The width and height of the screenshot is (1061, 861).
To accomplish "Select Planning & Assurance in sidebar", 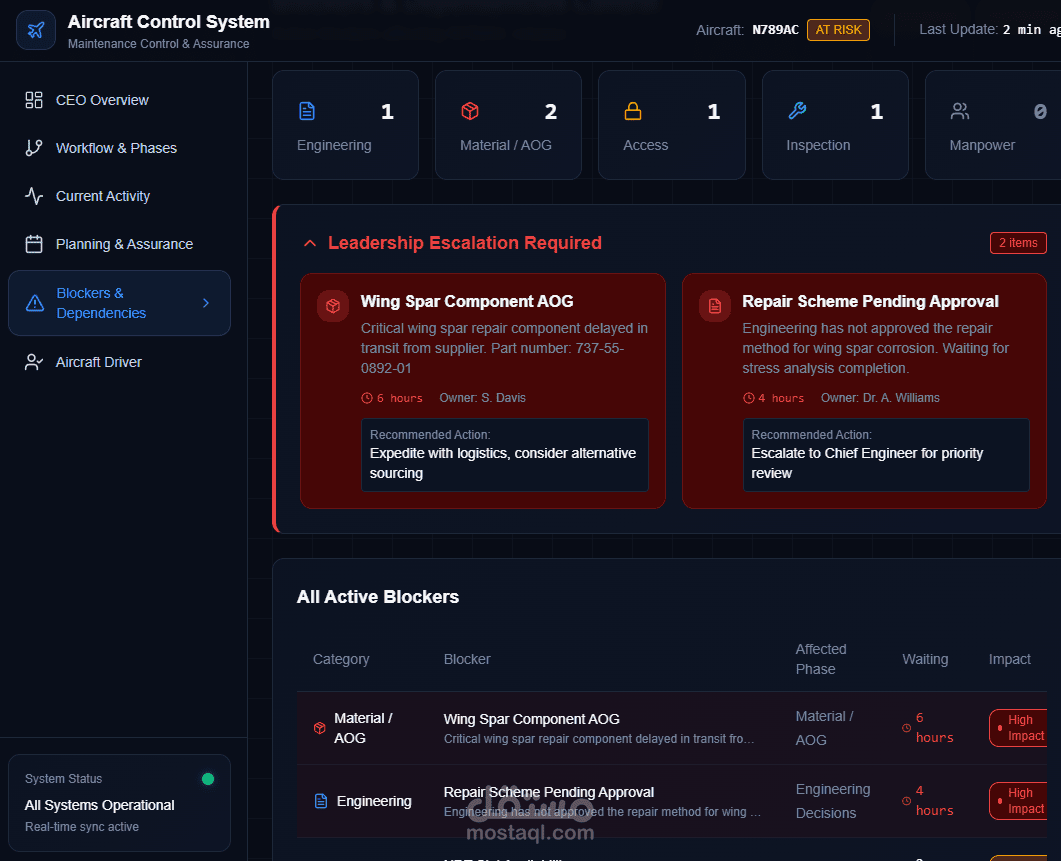I will click(x=119, y=244).
